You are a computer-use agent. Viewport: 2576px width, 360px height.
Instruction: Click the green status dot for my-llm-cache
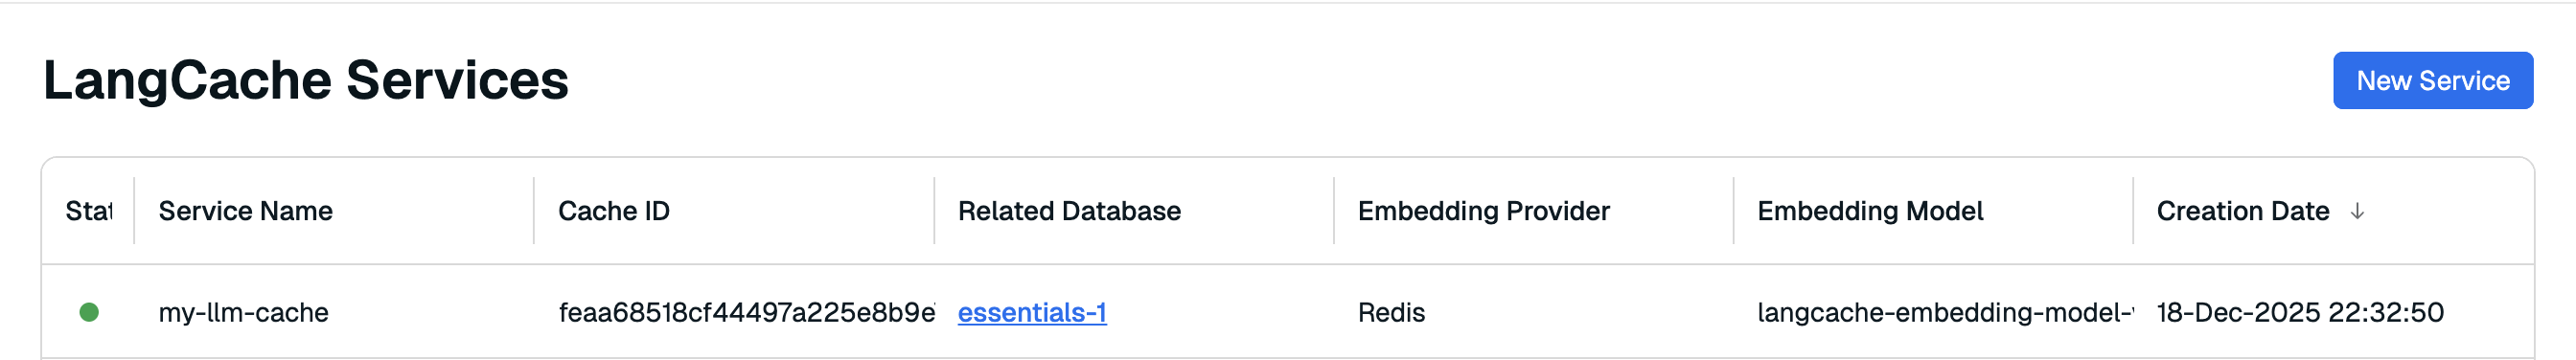[x=89, y=313]
